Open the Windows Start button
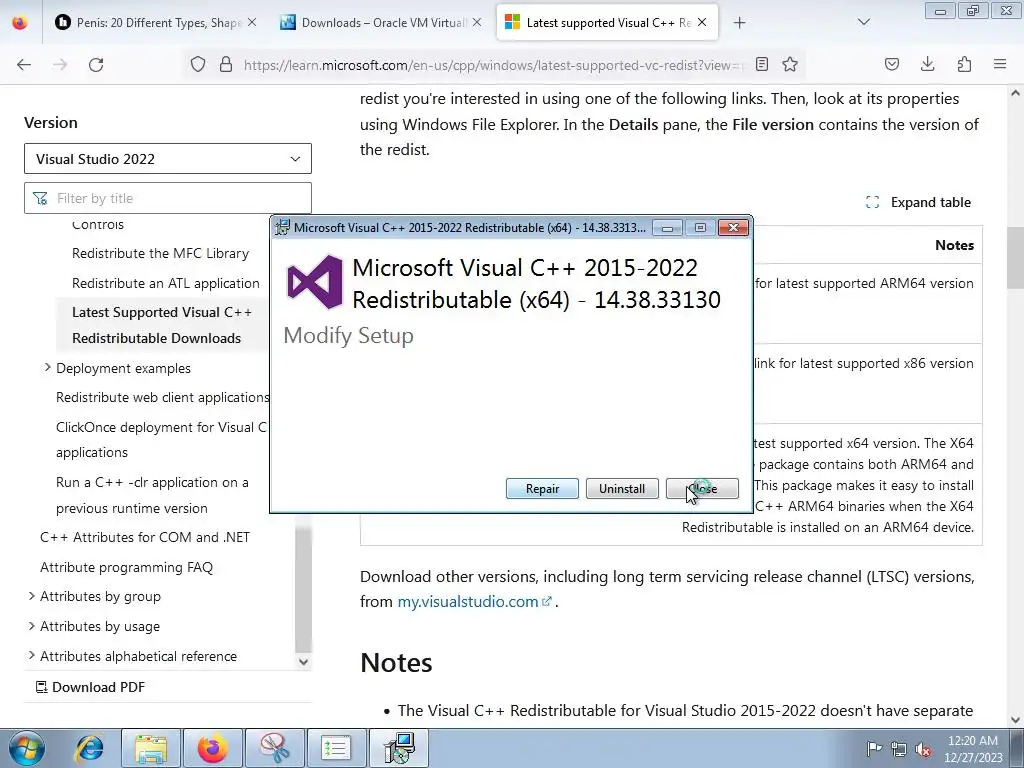This screenshot has height=768, width=1024. pos(26,748)
